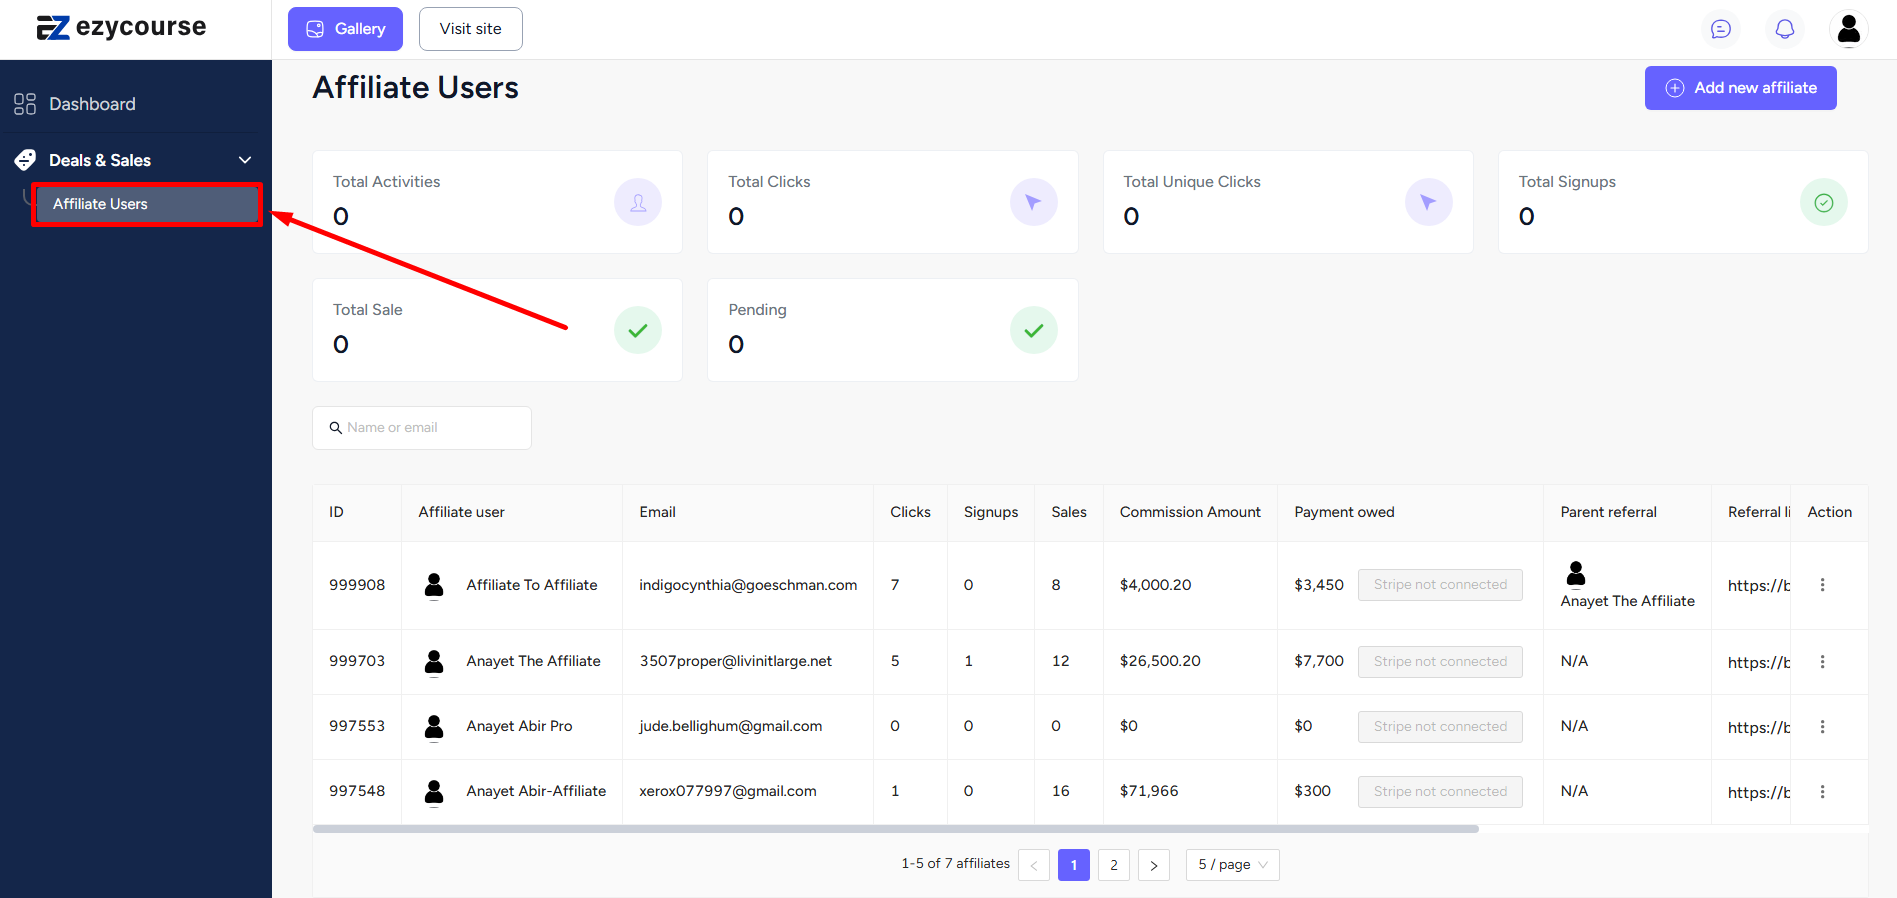Viewport: 1897px width, 898px height.
Task: Collapse the Deals & Sales chevron
Action: tap(245, 160)
